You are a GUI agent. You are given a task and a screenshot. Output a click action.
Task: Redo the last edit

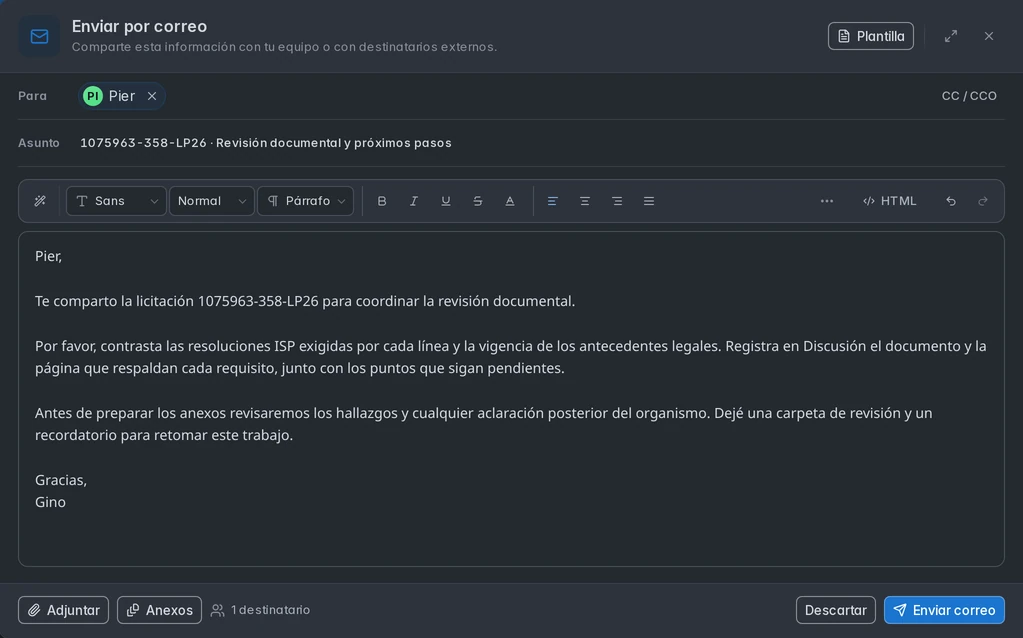tap(983, 201)
